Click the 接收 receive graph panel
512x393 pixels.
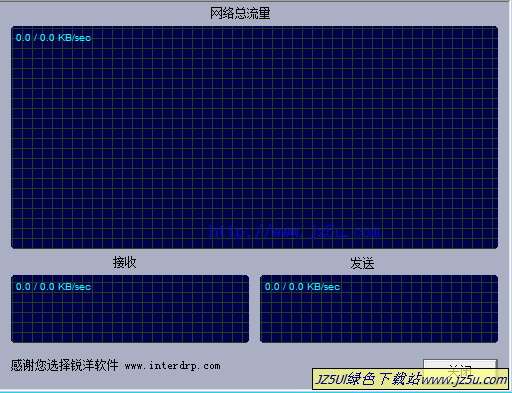(130, 309)
